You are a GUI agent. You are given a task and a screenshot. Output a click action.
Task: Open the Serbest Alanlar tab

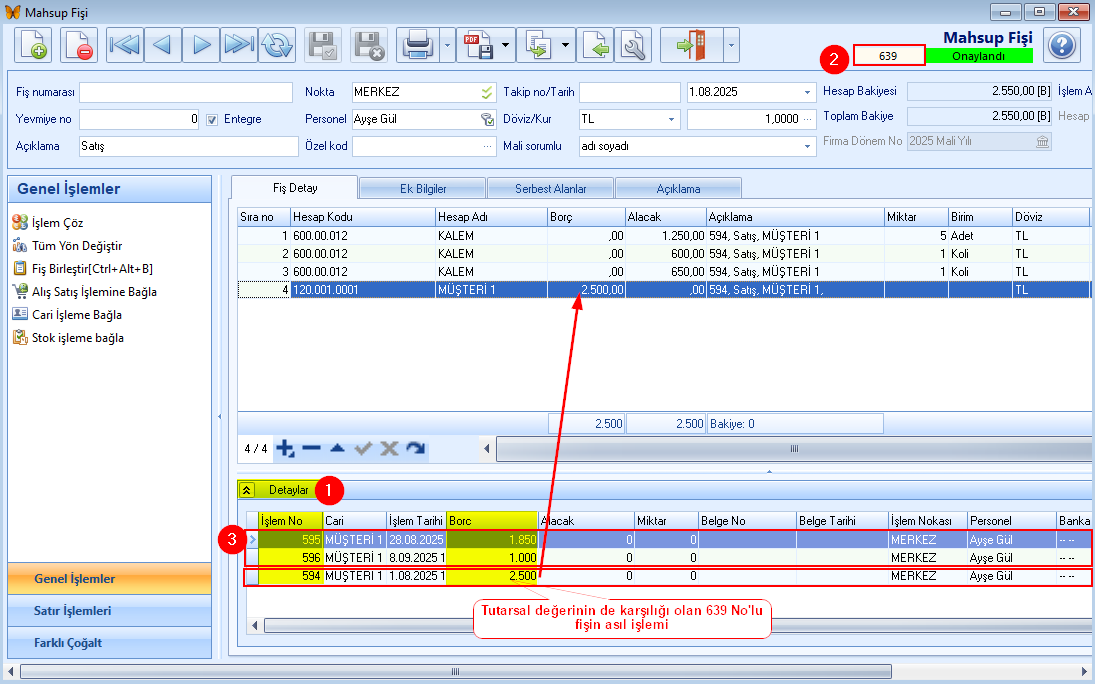coord(550,188)
